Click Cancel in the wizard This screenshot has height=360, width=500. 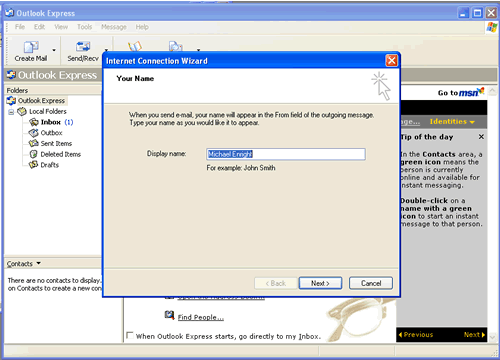click(371, 283)
